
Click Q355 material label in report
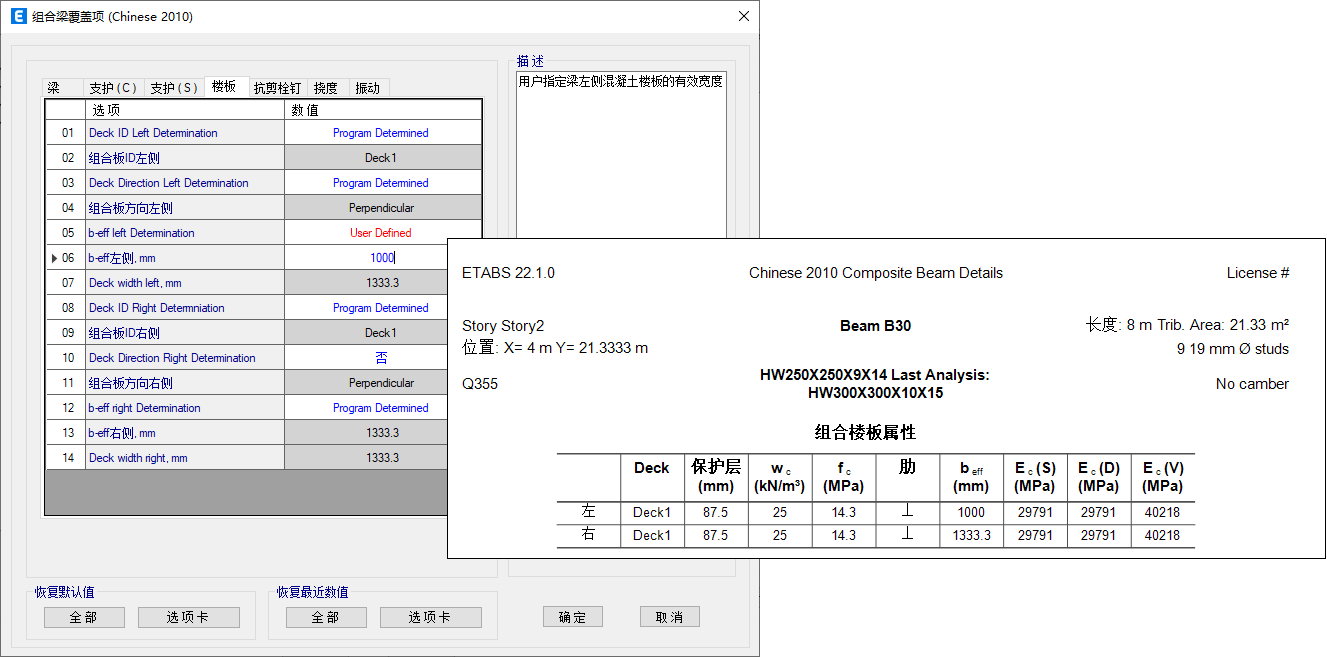(480, 384)
